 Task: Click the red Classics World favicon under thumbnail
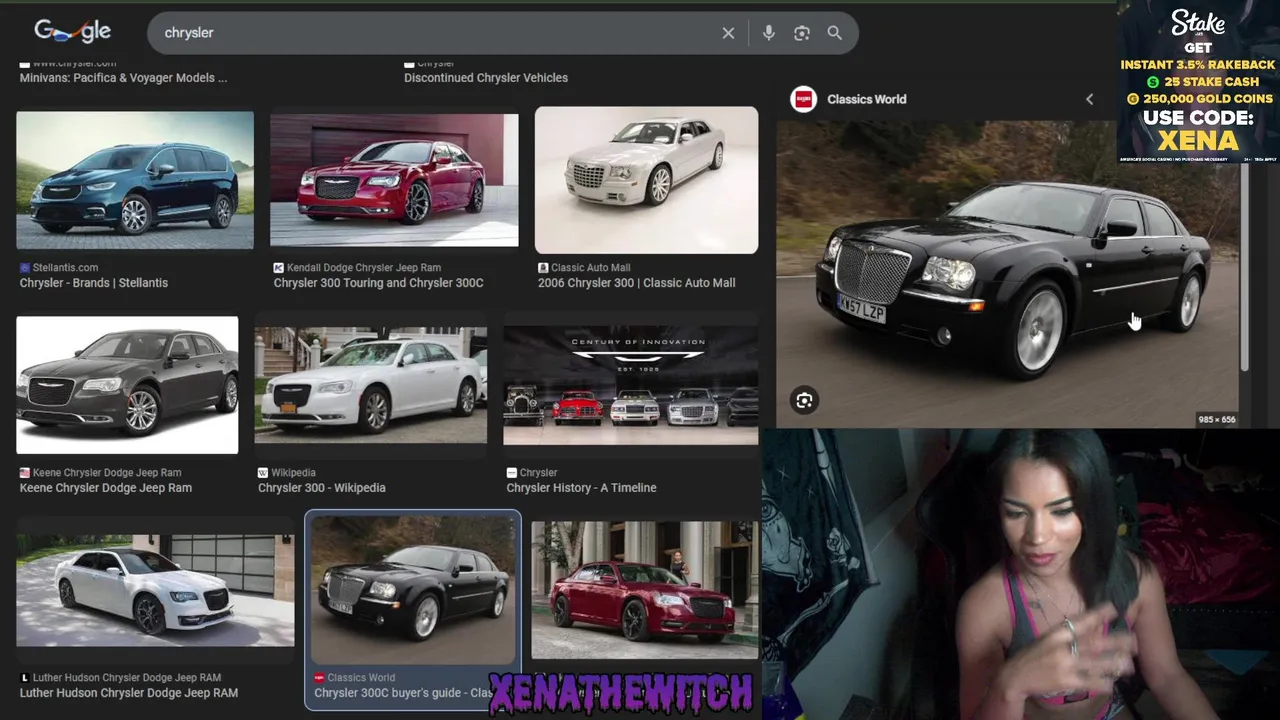point(320,678)
